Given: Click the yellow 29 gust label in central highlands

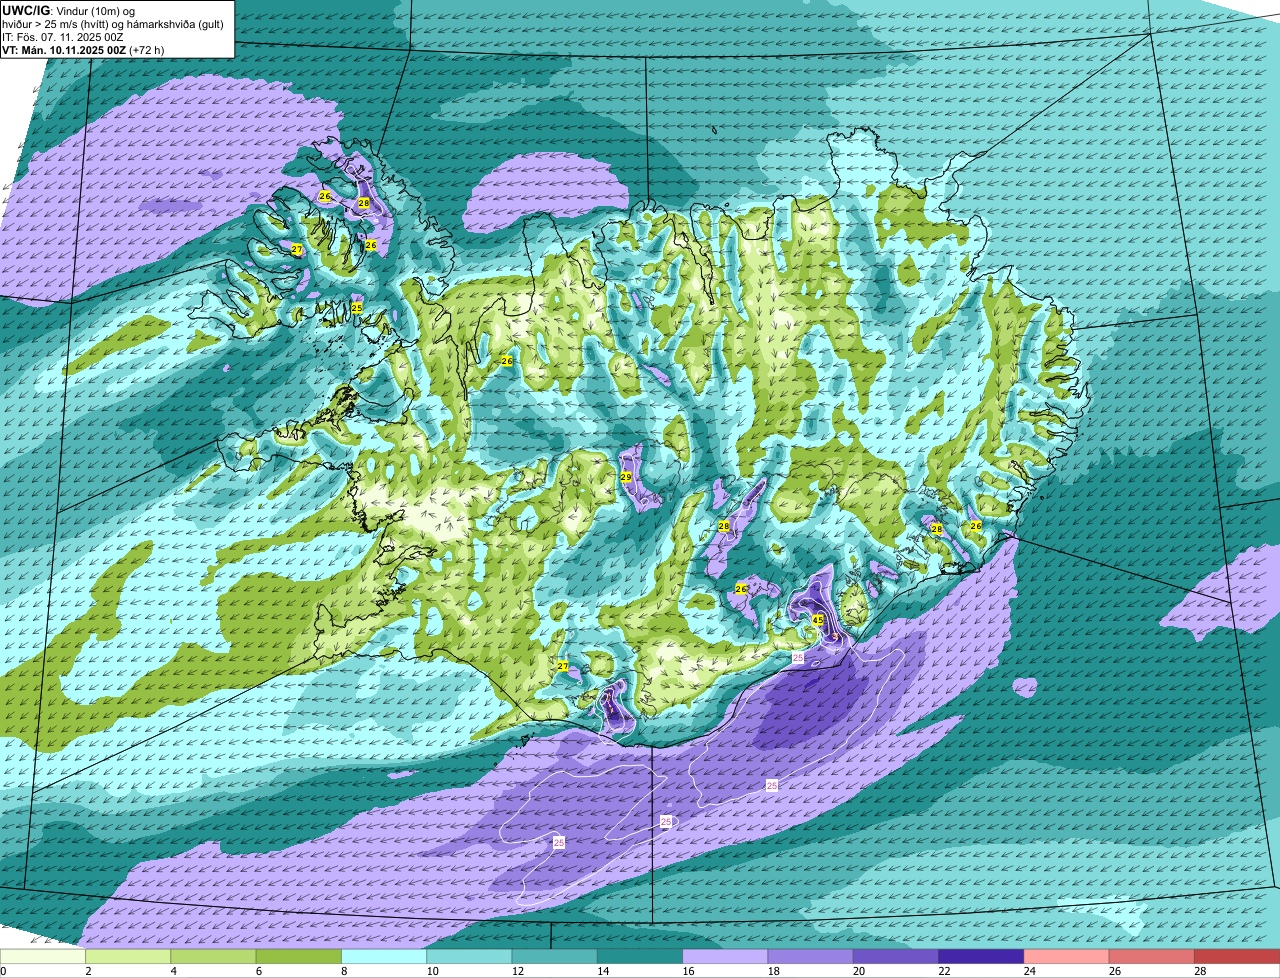Looking at the screenshot, I should click(626, 477).
